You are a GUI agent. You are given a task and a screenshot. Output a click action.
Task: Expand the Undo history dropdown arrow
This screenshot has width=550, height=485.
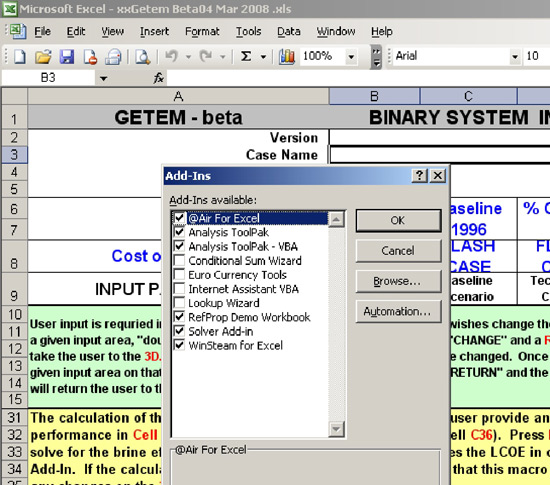tap(188, 56)
